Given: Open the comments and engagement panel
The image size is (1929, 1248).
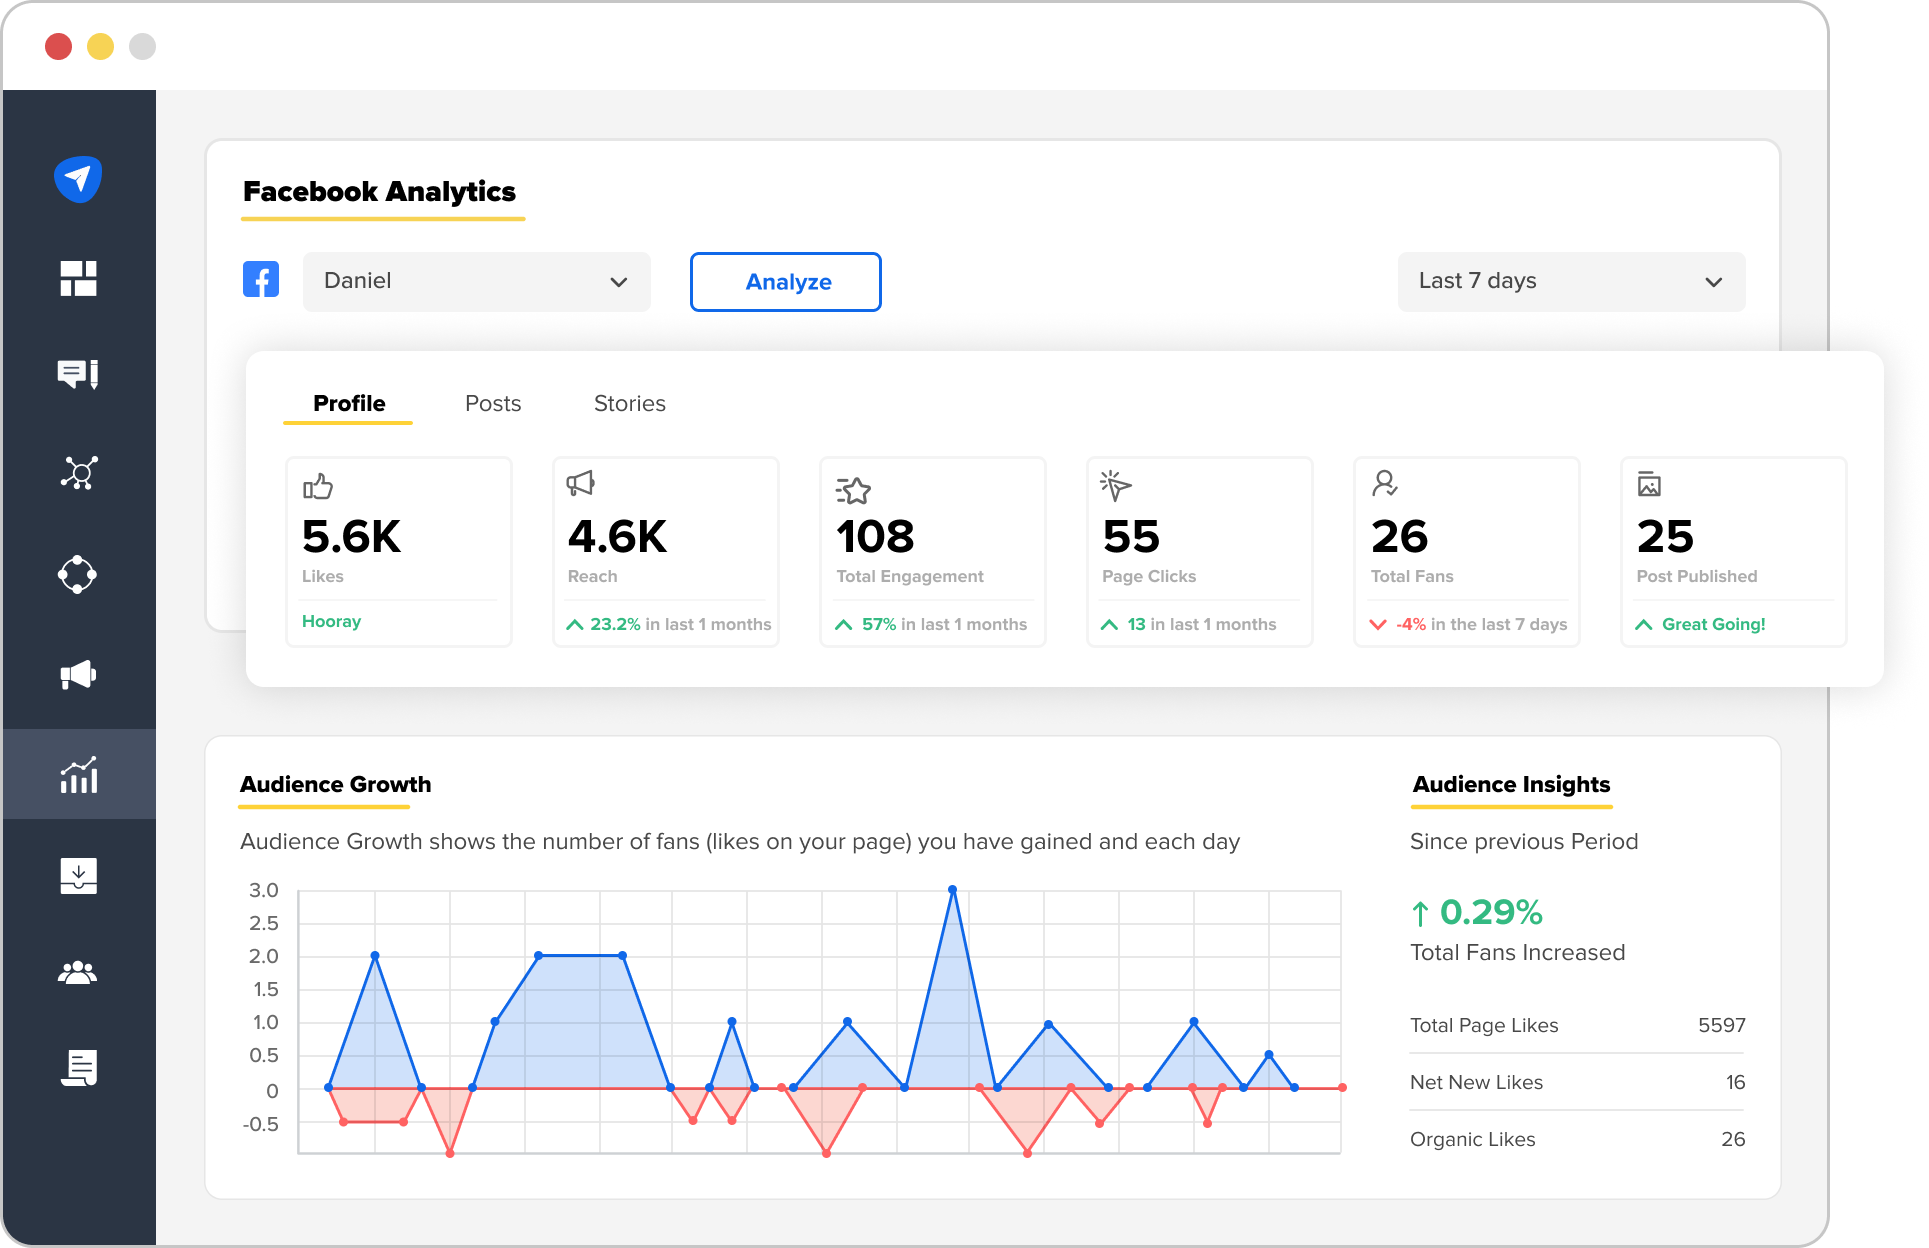Looking at the screenshot, I should (79, 375).
